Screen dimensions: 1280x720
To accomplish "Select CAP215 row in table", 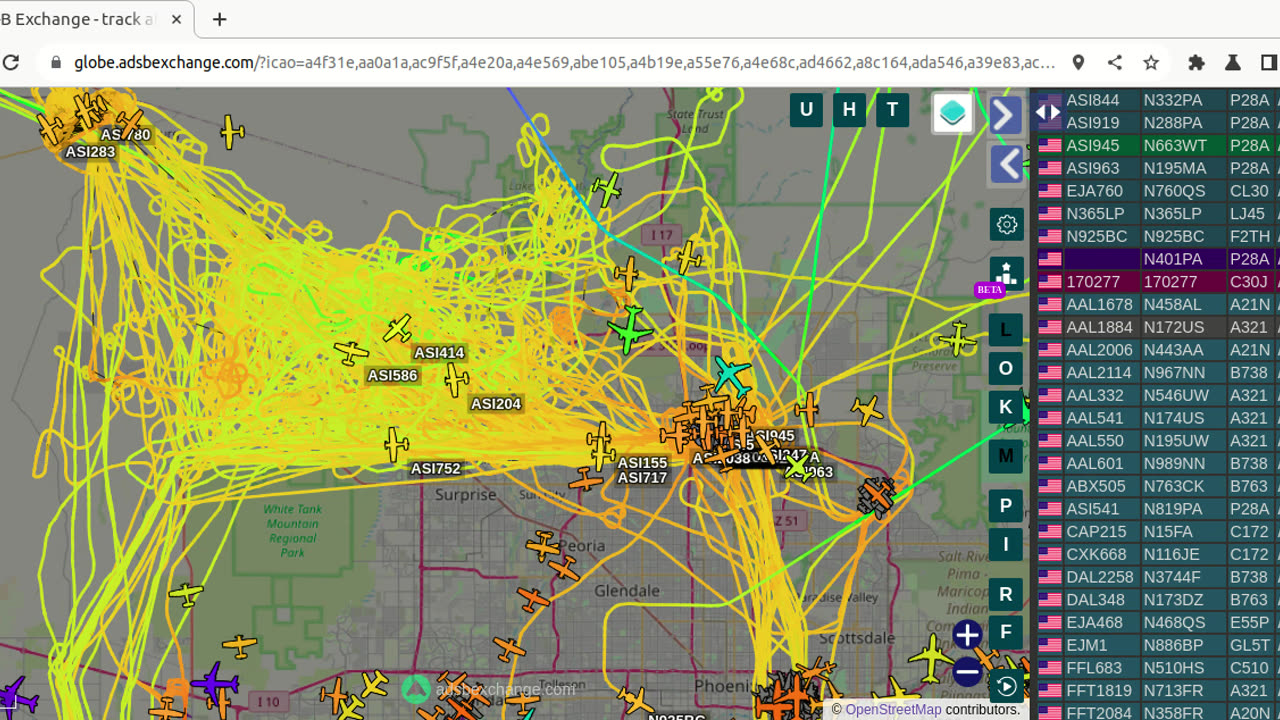I will [x=1156, y=532].
